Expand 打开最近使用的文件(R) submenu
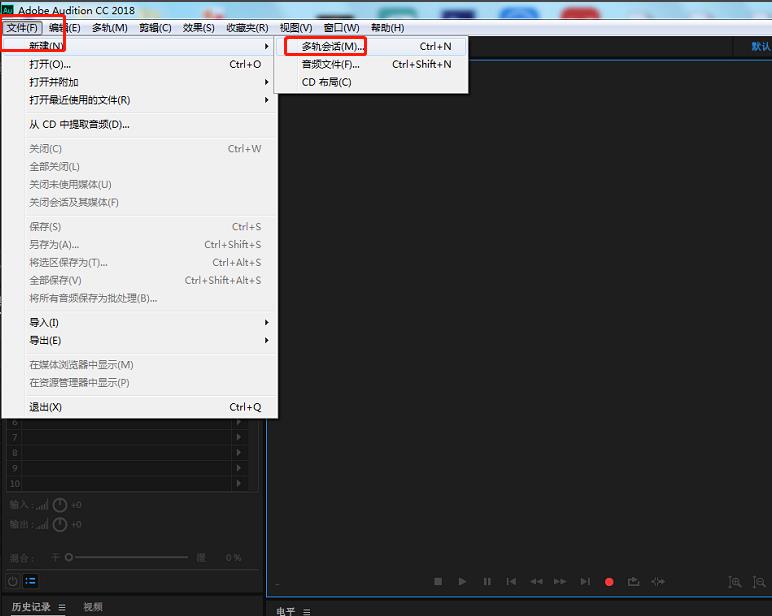The height and width of the screenshot is (616, 772). click(140, 100)
